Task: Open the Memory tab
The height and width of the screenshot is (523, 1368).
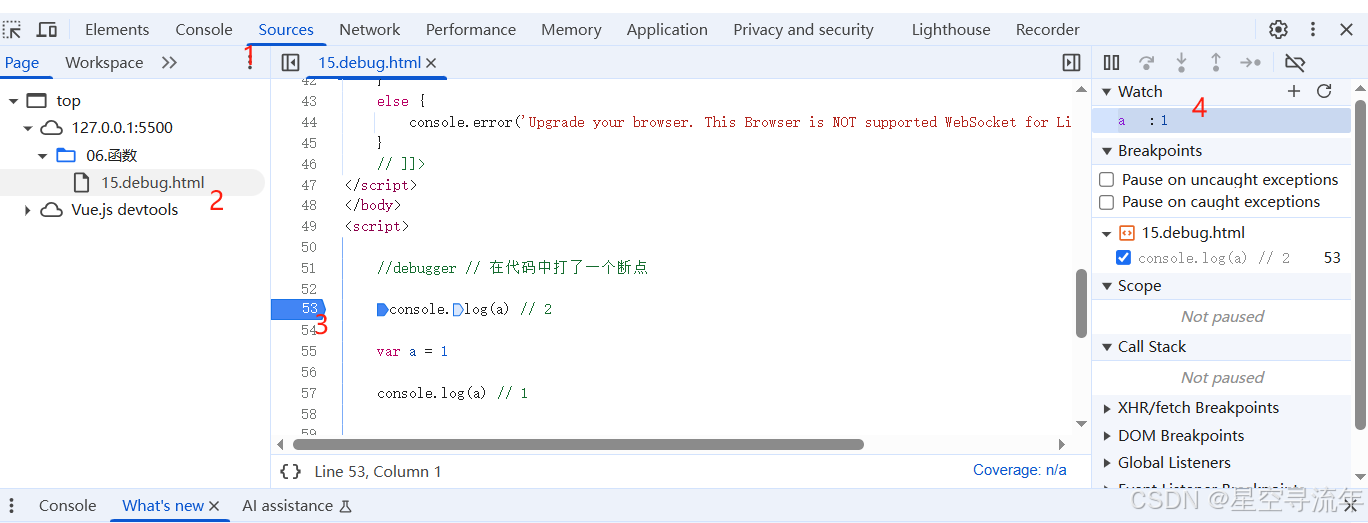Action: [571, 29]
